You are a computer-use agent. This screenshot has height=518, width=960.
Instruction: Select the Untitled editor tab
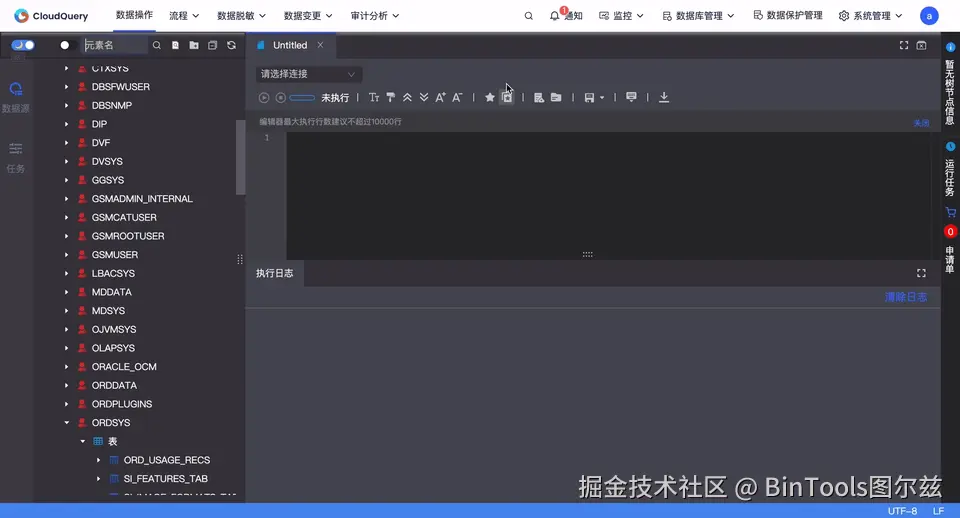[290, 45]
